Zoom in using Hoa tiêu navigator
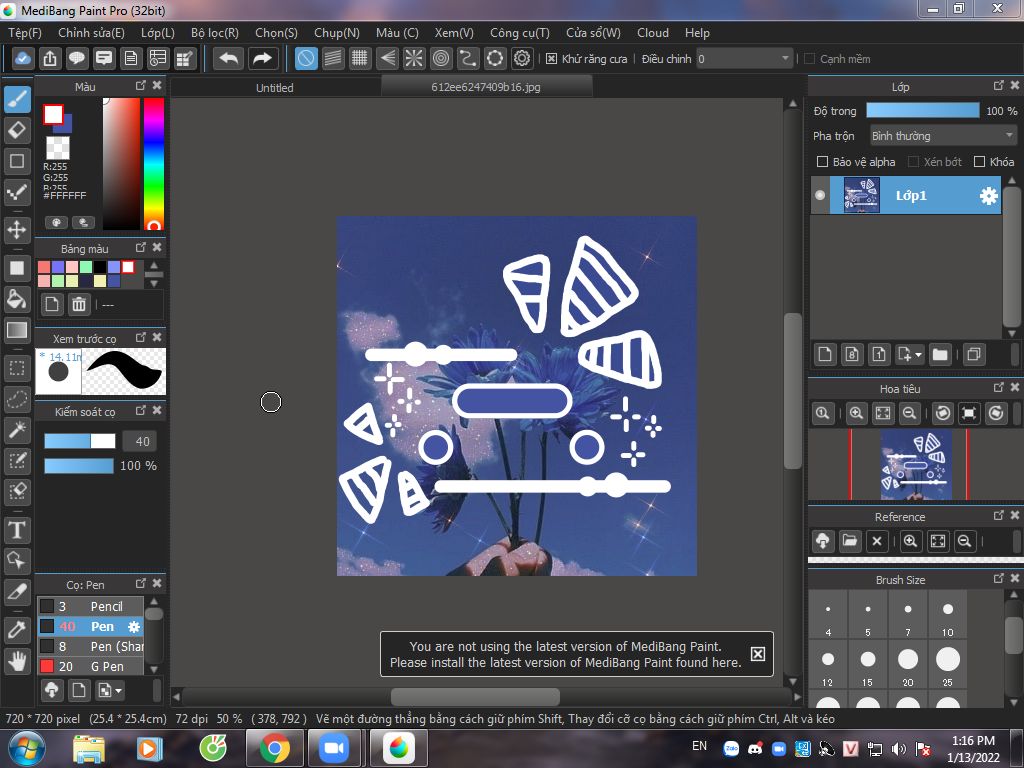 point(856,413)
